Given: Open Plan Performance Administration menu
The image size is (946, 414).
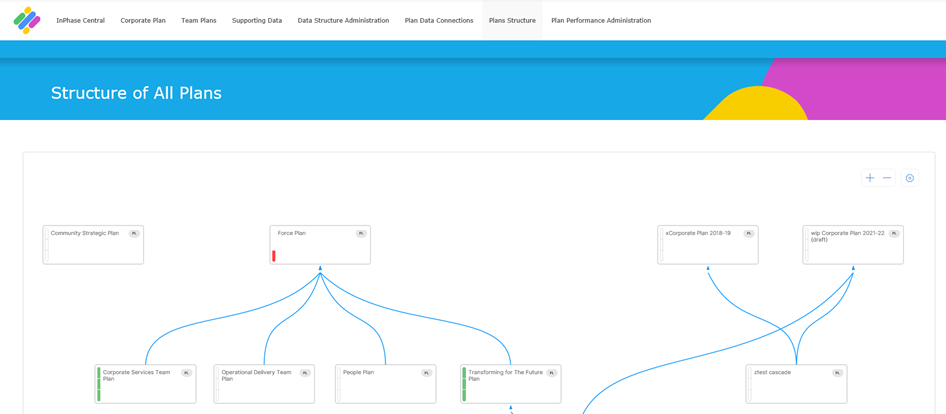Looking at the screenshot, I should tap(601, 21).
